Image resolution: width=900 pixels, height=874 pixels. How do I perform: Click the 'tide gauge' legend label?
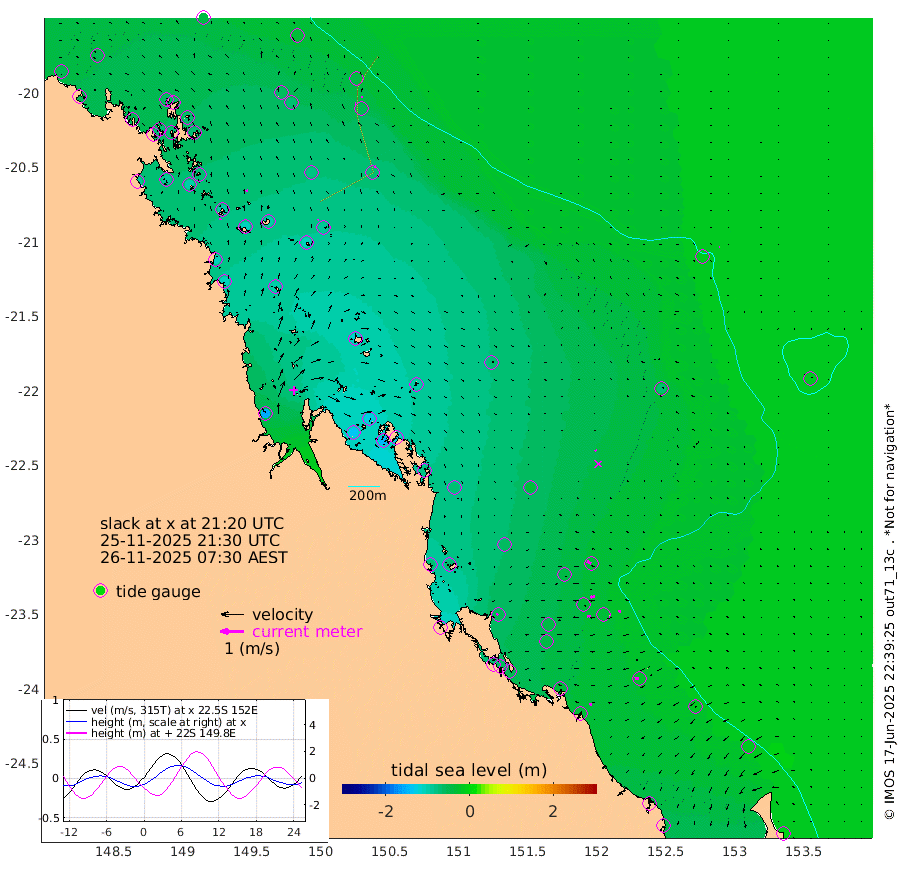coord(158,592)
